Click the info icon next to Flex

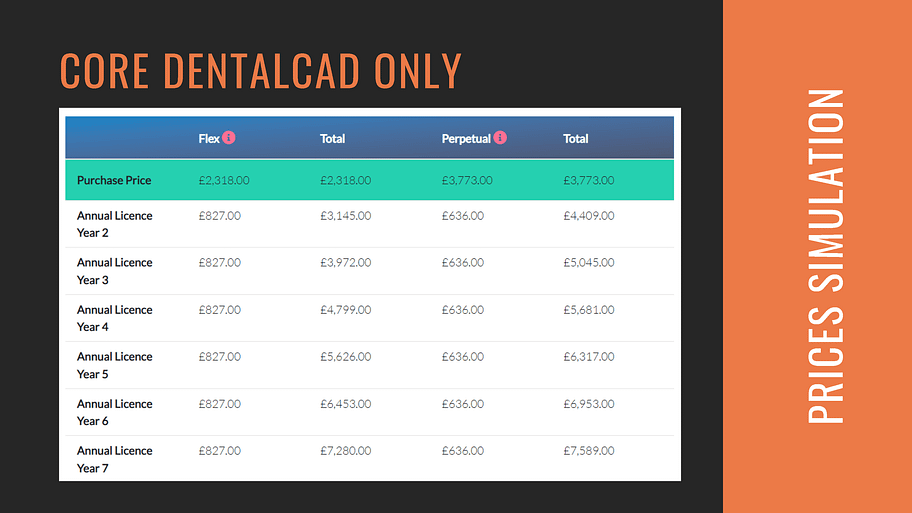point(229,137)
